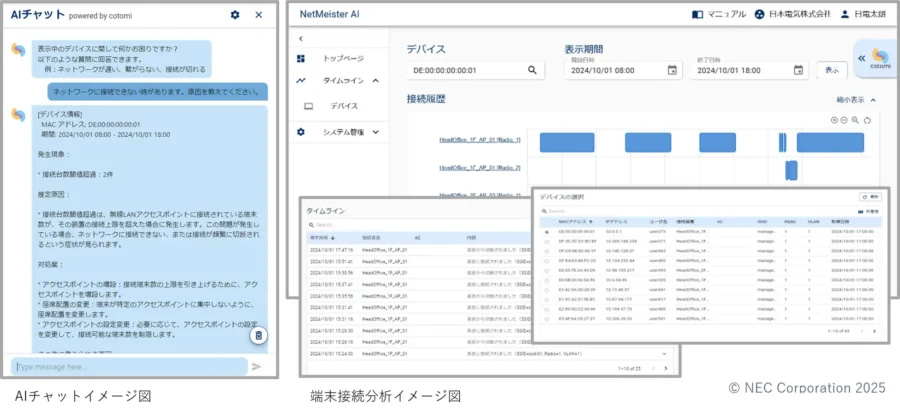Click the refresh button in device selection
Image resolution: width=900 pixels, height=418 pixels.
coord(870,197)
